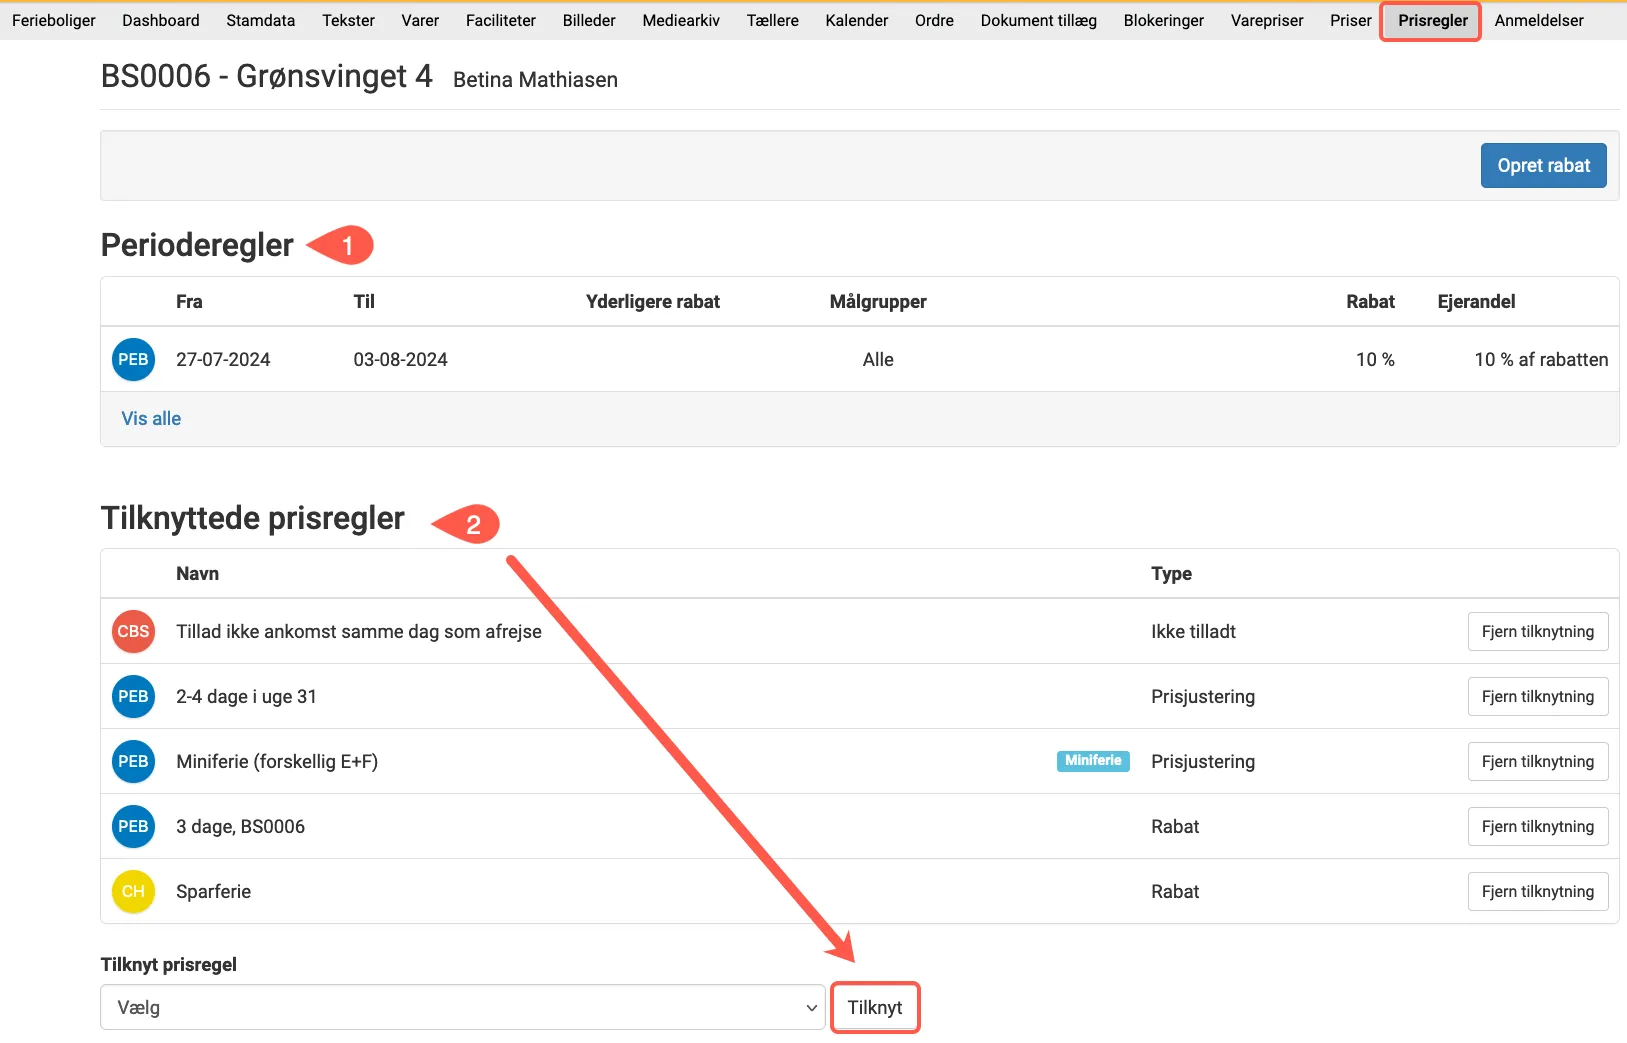
Task: Open the Anmeldelser tab
Action: pyautogui.click(x=1538, y=21)
